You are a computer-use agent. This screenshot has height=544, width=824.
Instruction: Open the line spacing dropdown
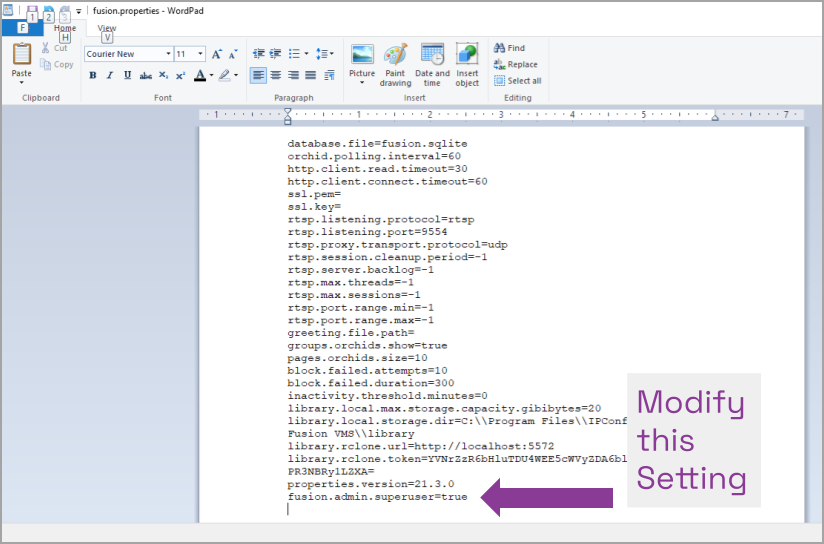325,54
